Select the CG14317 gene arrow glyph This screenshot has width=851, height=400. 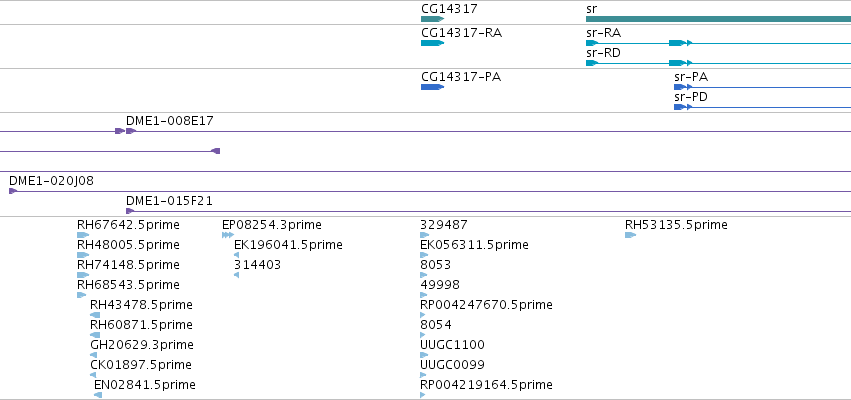433,19
